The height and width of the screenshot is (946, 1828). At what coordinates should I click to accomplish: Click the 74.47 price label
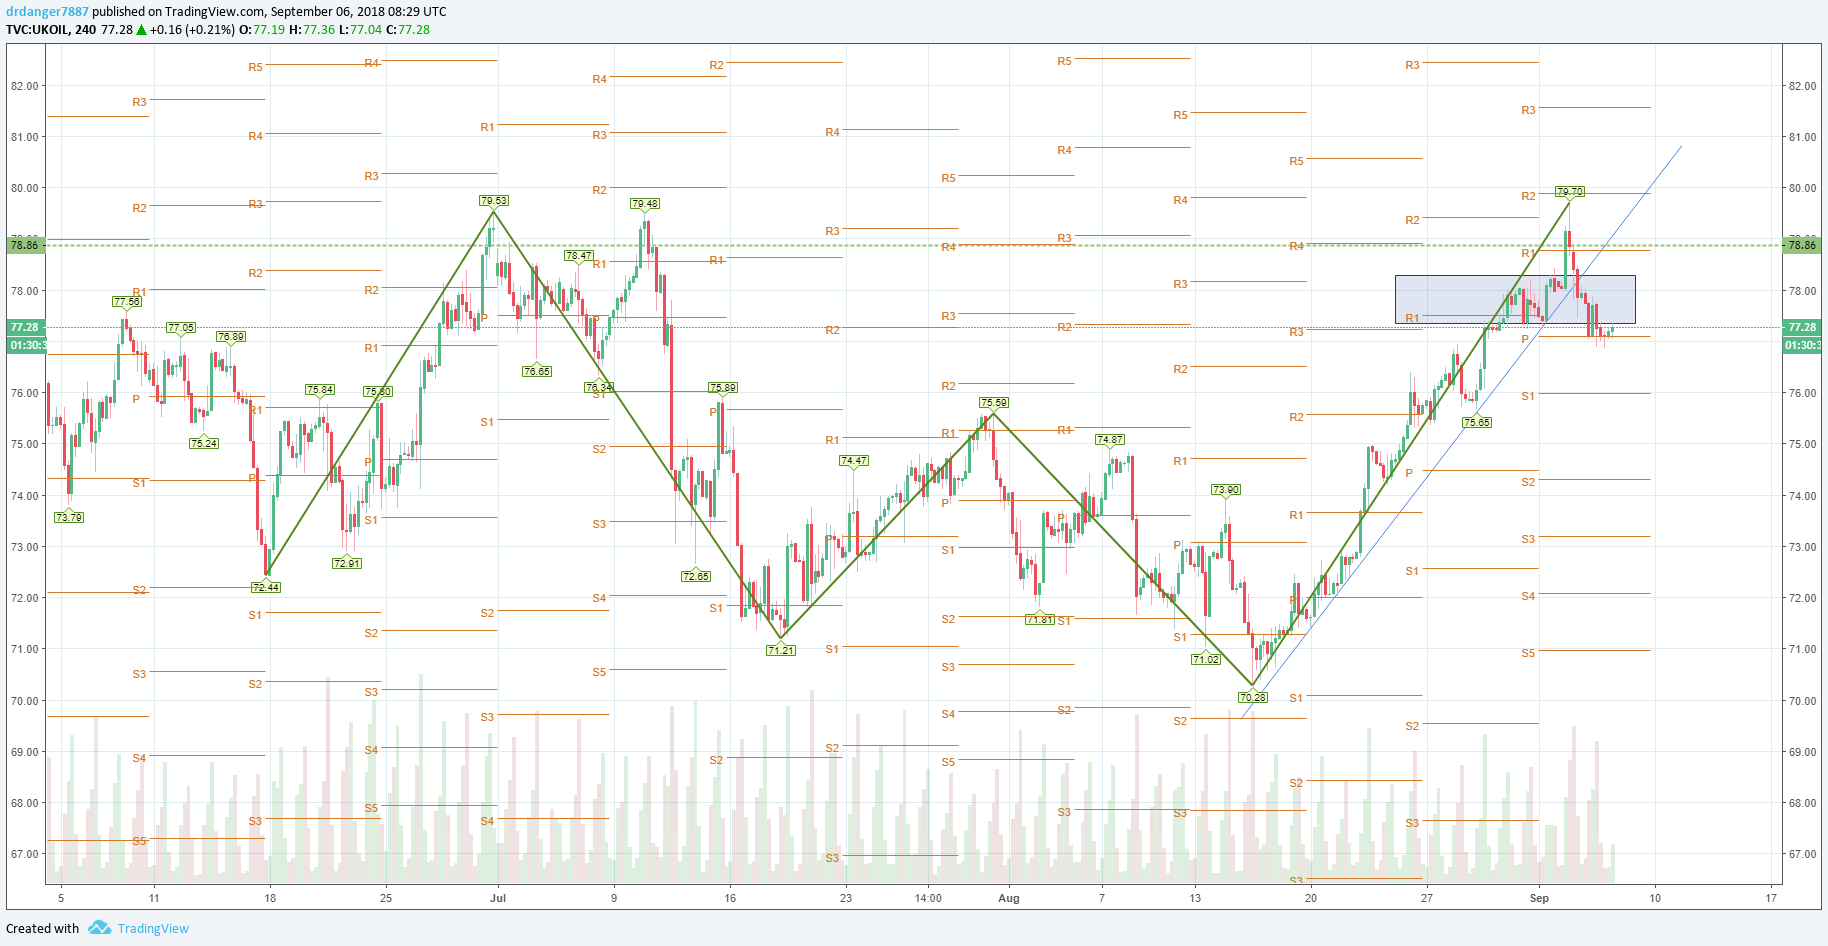click(x=854, y=461)
